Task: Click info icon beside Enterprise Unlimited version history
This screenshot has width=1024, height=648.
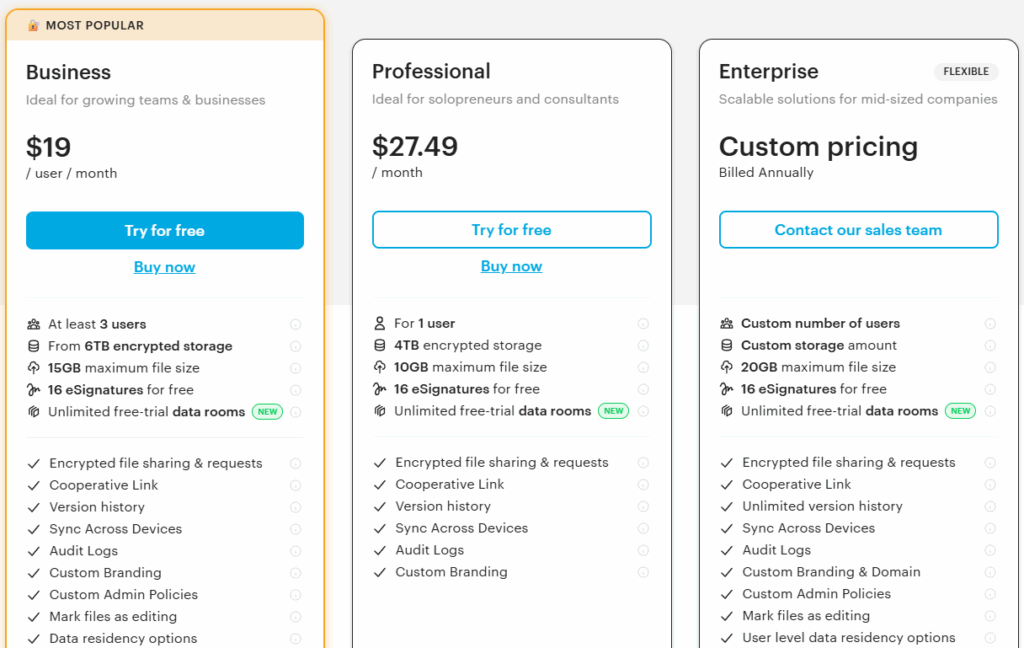Action: click(x=990, y=506)
